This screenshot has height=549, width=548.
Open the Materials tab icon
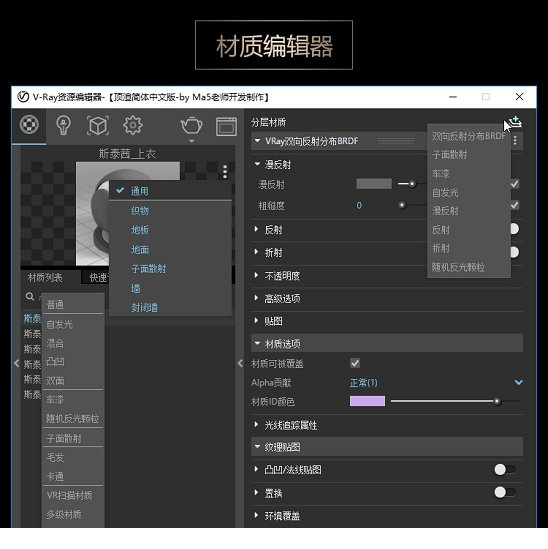(29, 125)
